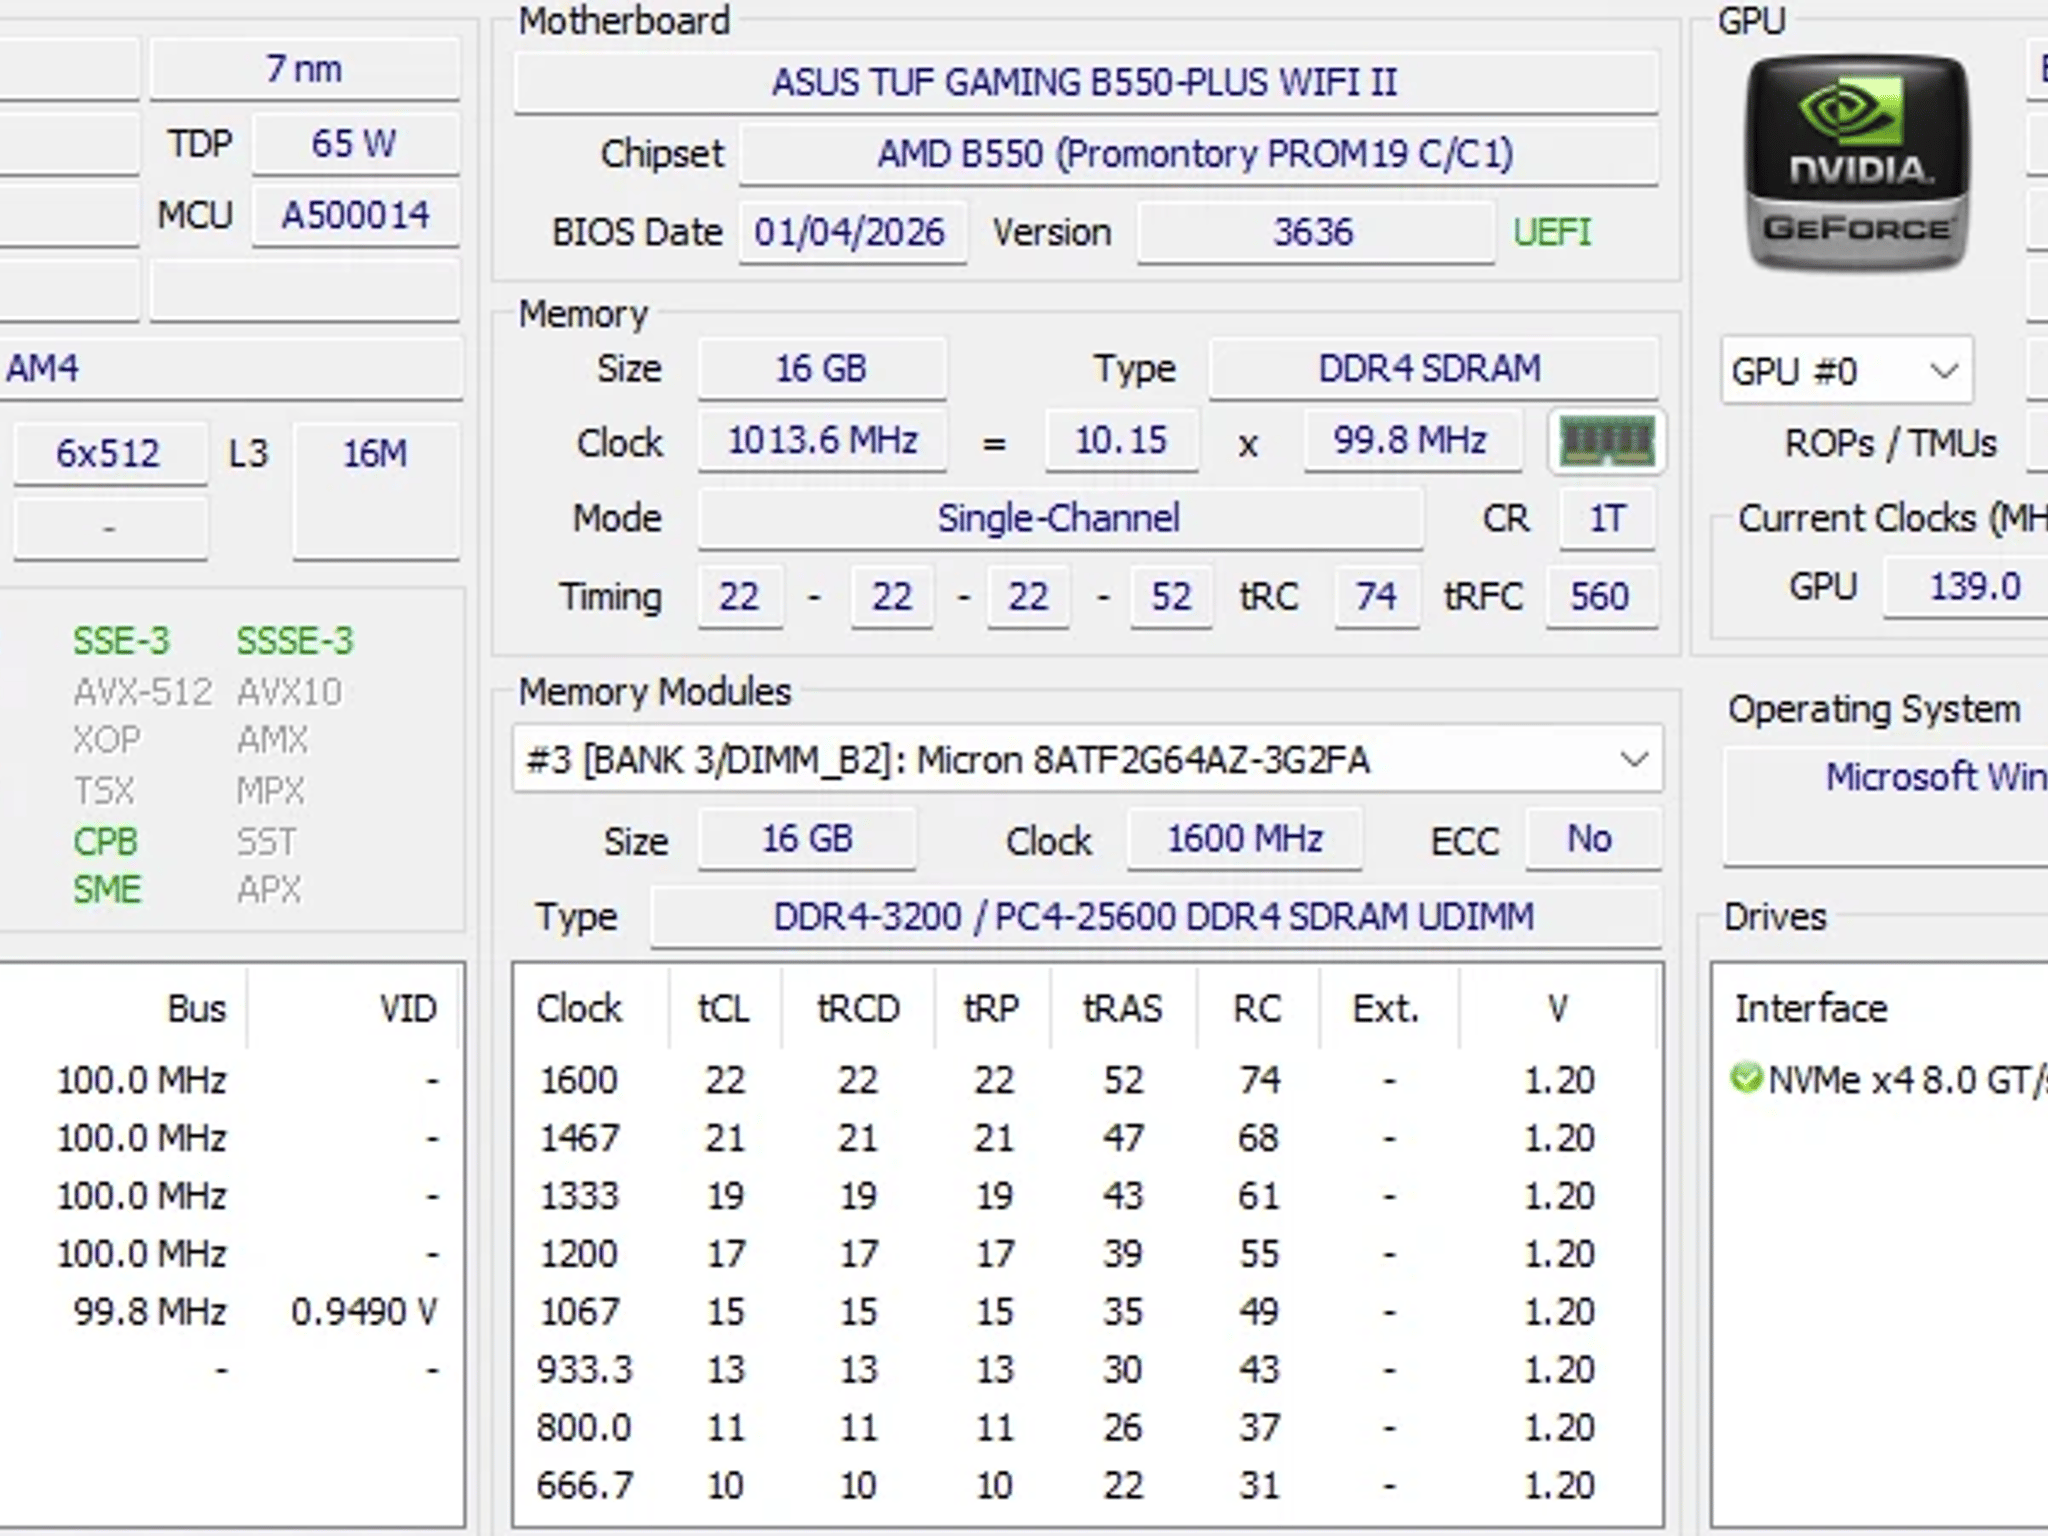Click the AVX-512 feature flag

pyautogui.click(x=143, y=692)
